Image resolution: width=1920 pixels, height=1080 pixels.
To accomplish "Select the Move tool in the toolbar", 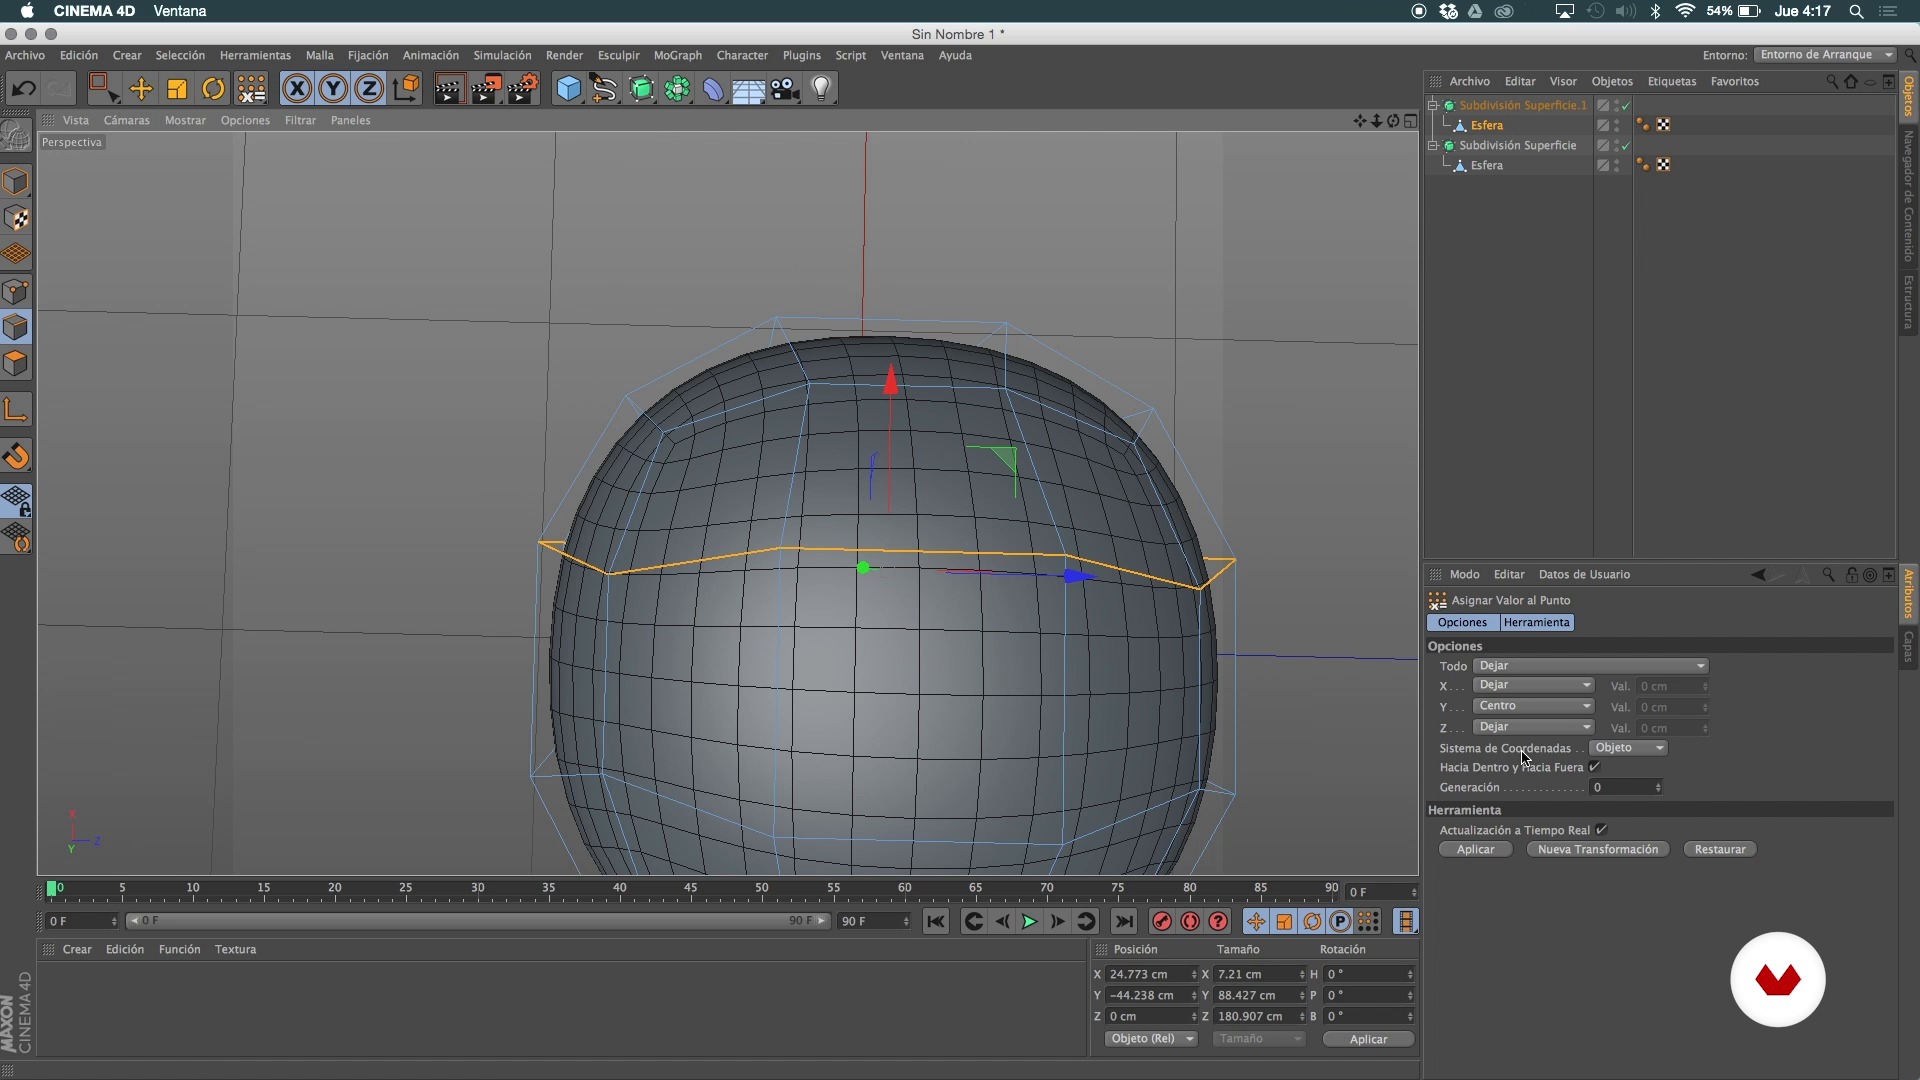I will pos(141,89).
